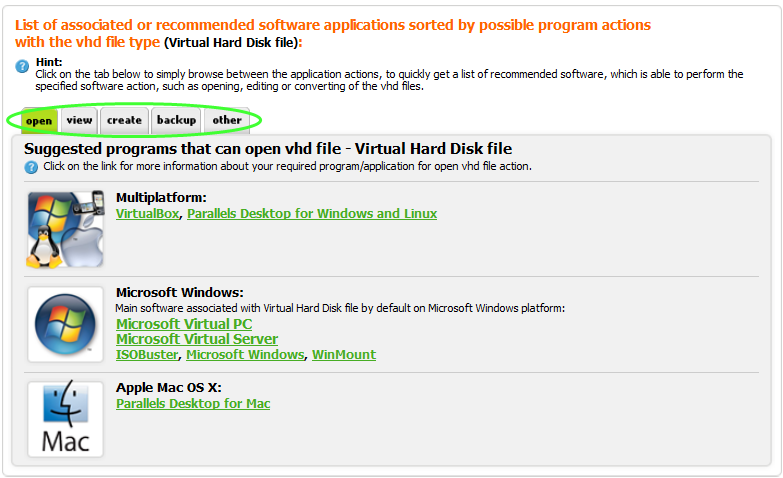Click the Microsoft Windows logo icon

tap(65, 324)
